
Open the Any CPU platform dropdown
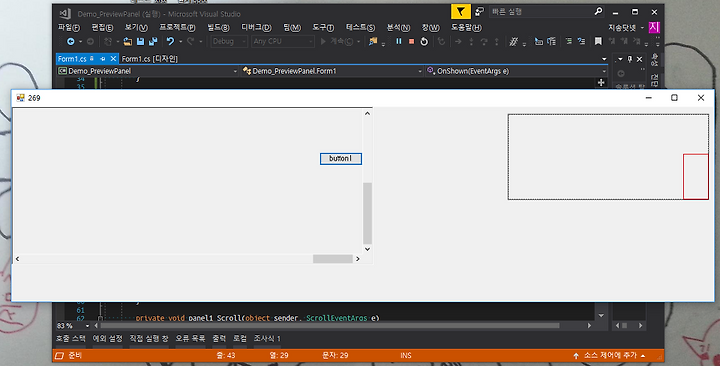coord(283,41)
